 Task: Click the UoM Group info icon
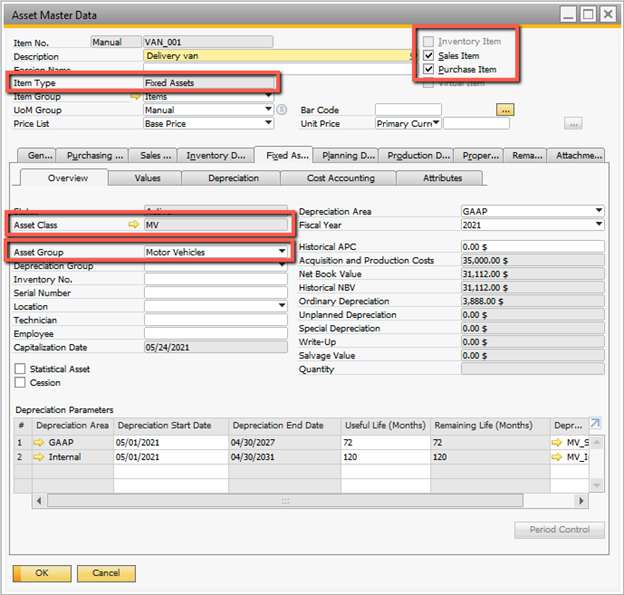[282, 109]
